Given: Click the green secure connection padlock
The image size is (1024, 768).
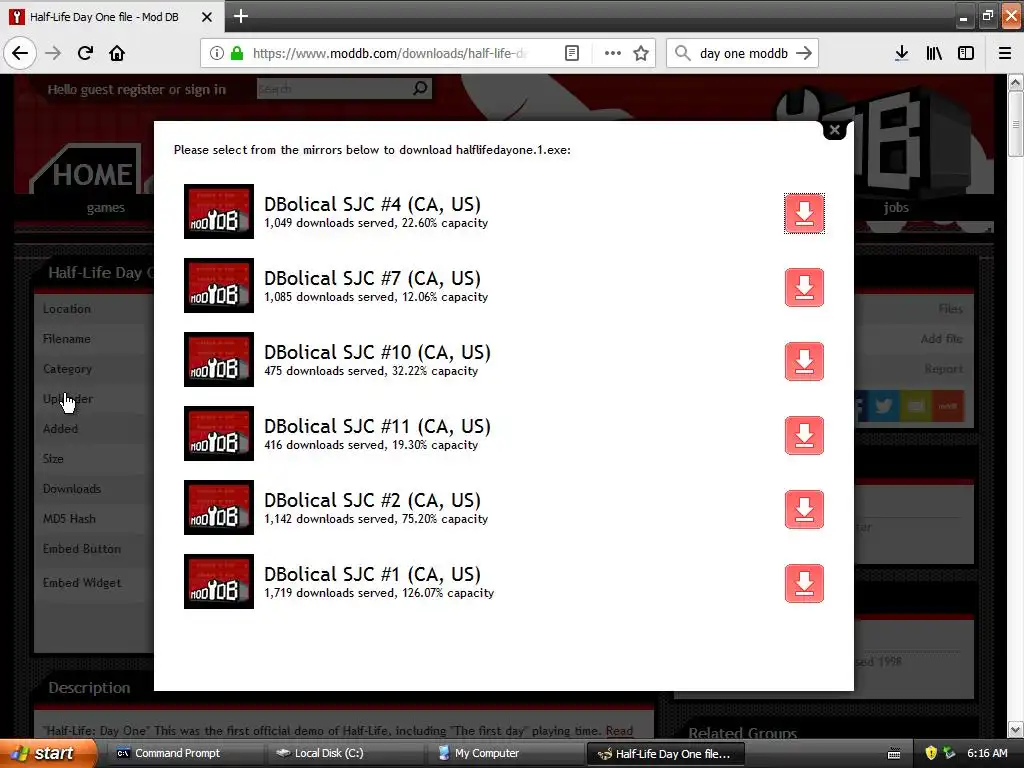Looking at the screenshot, I should click(x=237, y=53).
